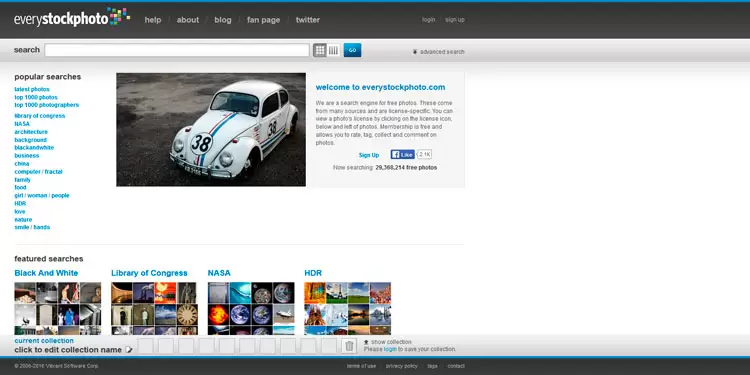
Task: Select food popular search
Action: pos(21,188)
